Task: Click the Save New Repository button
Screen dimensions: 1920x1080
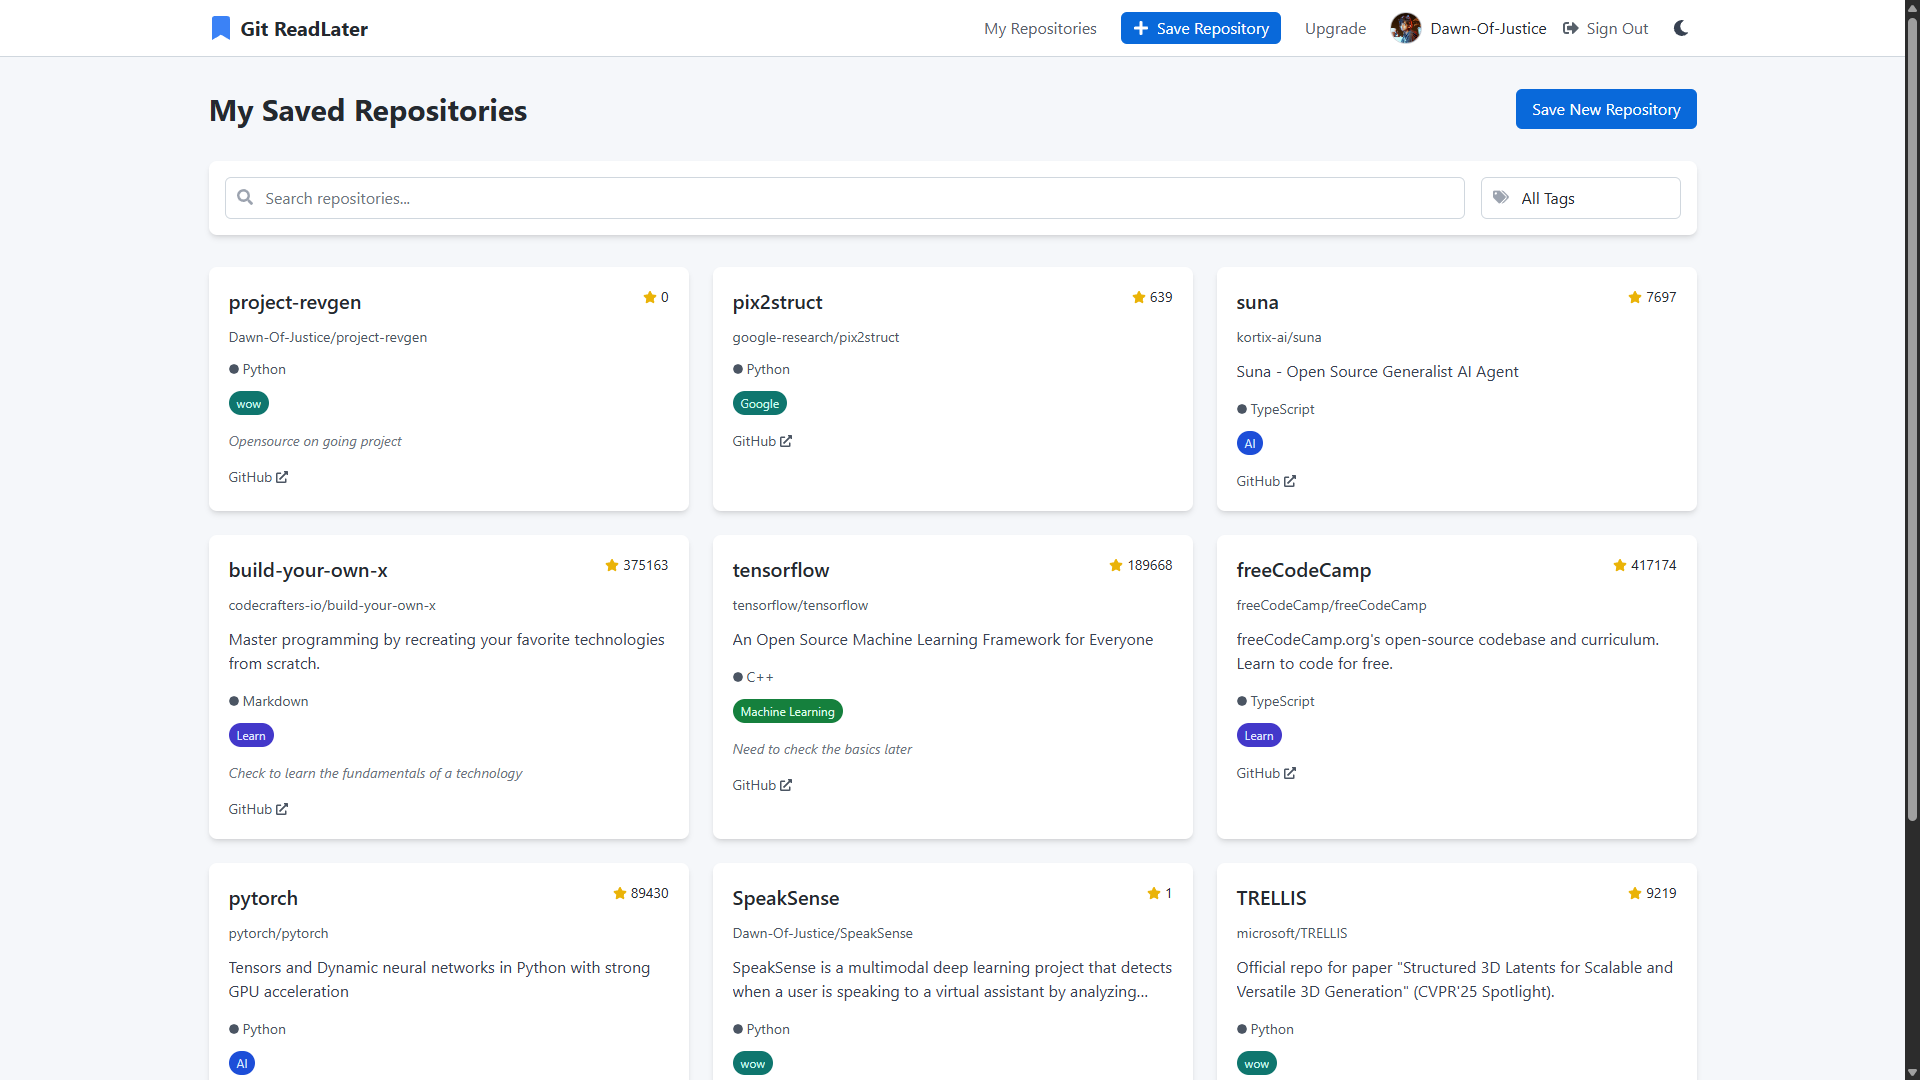Action: (x=1606, y=109)
